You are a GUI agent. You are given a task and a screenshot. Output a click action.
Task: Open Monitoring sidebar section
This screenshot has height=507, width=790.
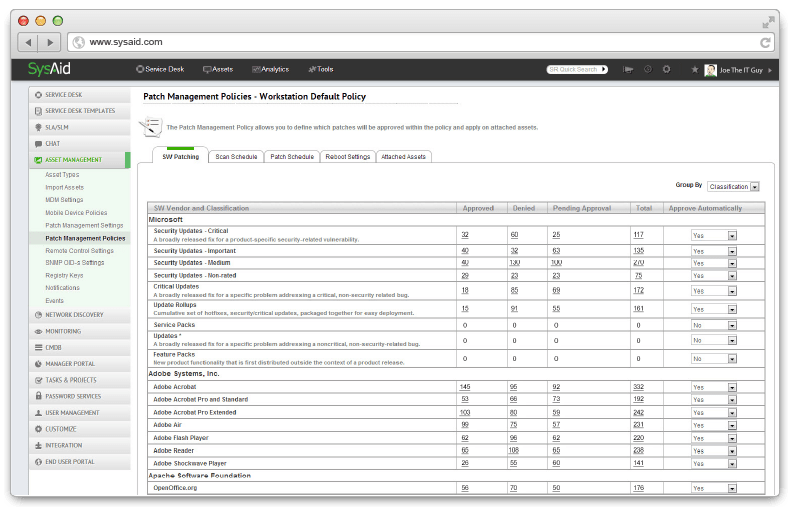click(x=80, y=332)
